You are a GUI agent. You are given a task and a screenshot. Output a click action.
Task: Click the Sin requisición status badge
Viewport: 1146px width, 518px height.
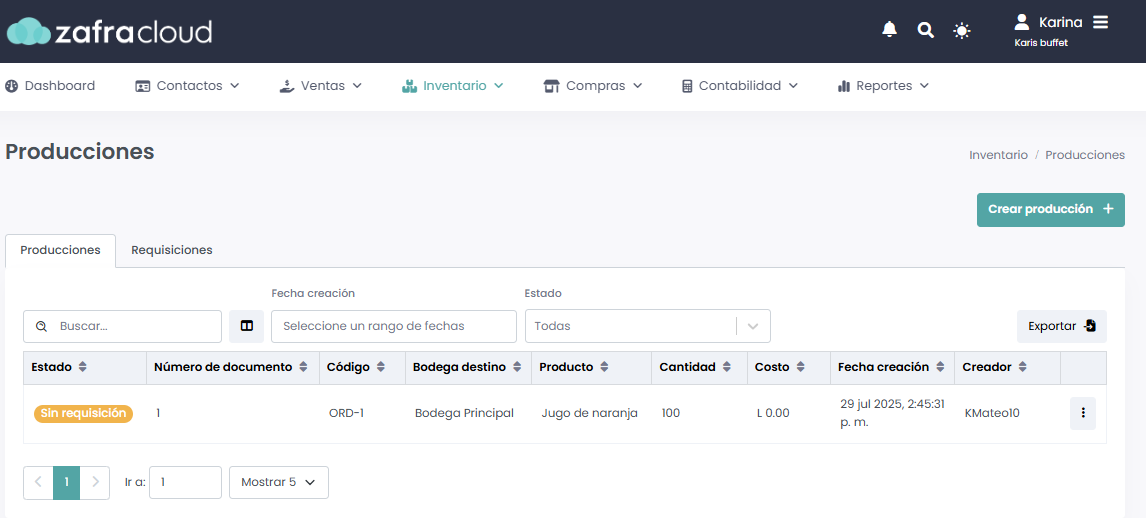click(83, 414)
